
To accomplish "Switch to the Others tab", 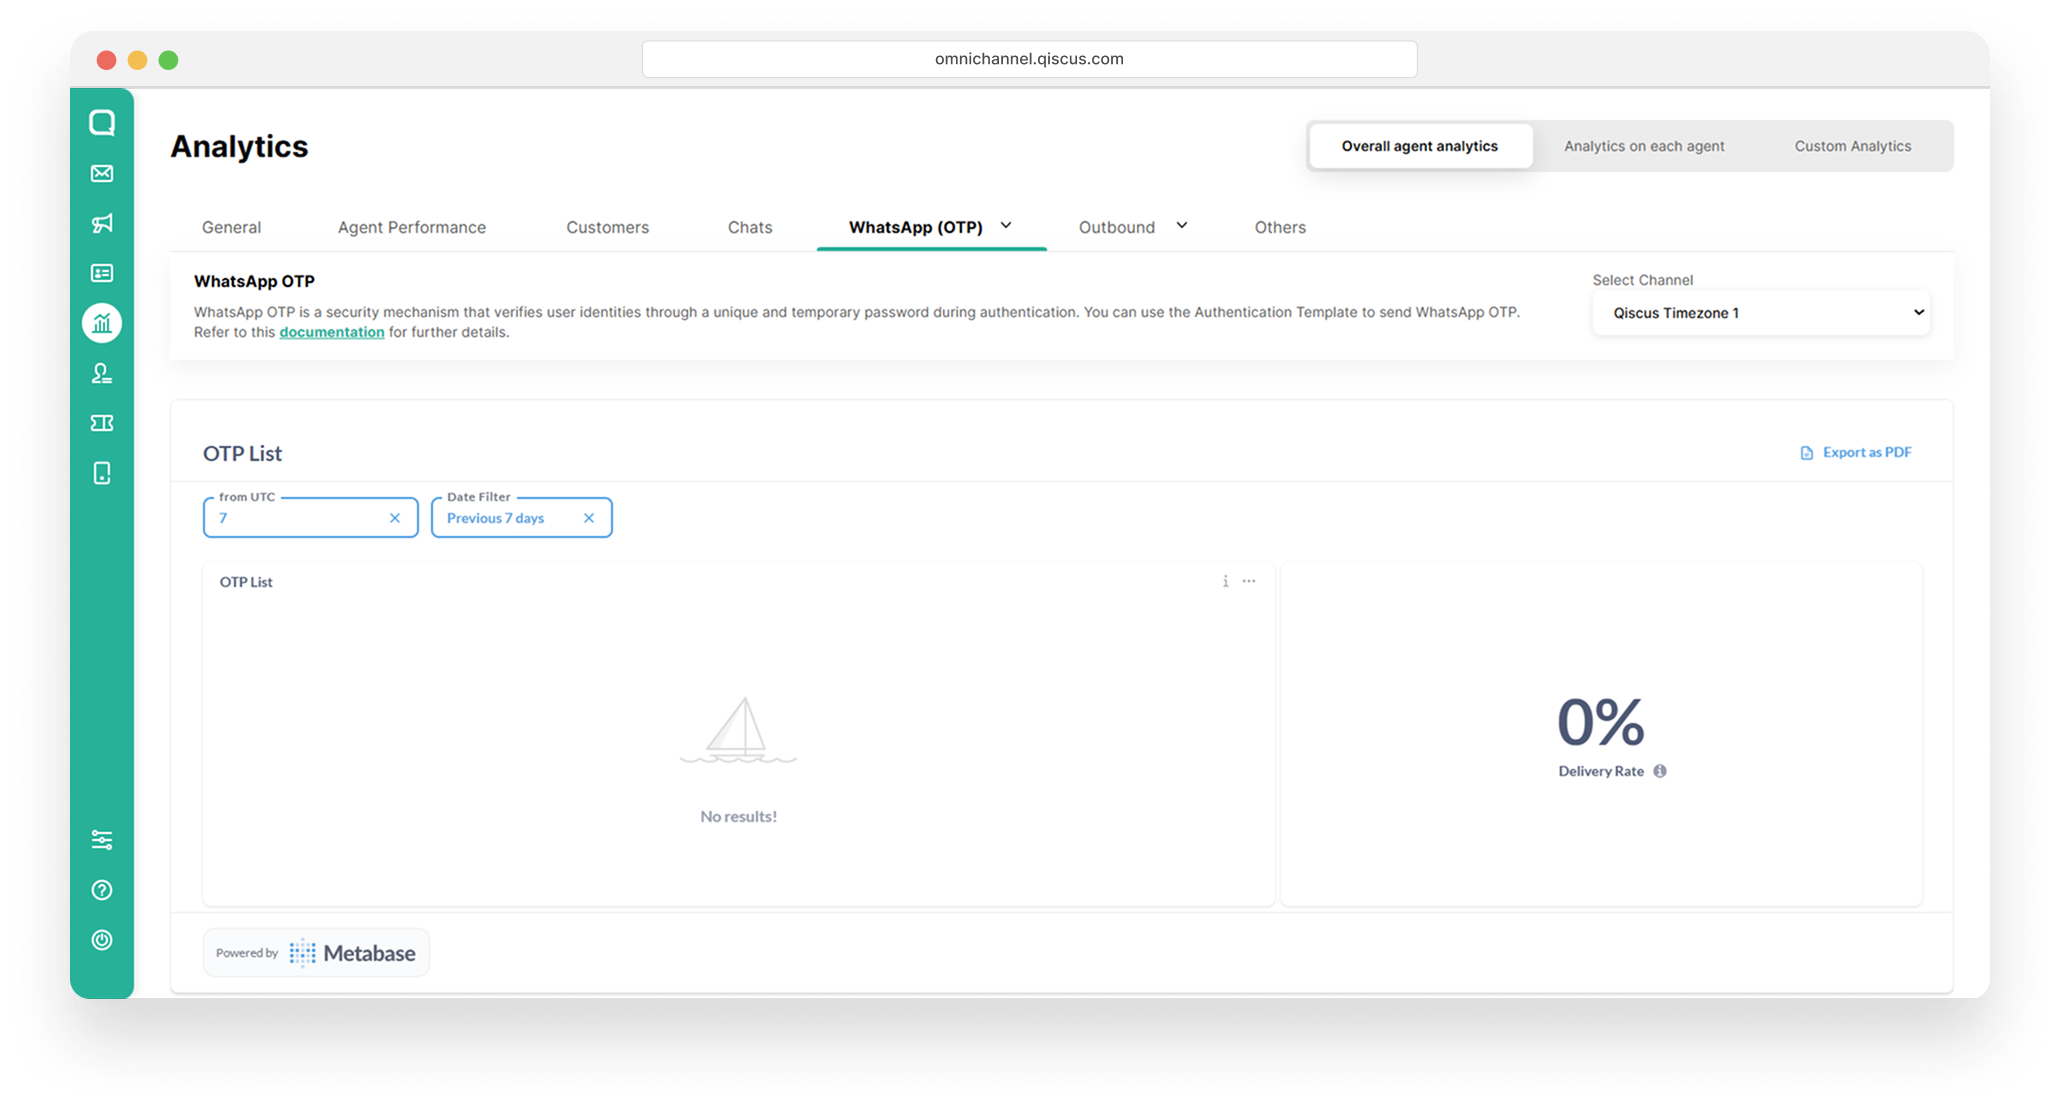I will click(x=1280, y=227).
